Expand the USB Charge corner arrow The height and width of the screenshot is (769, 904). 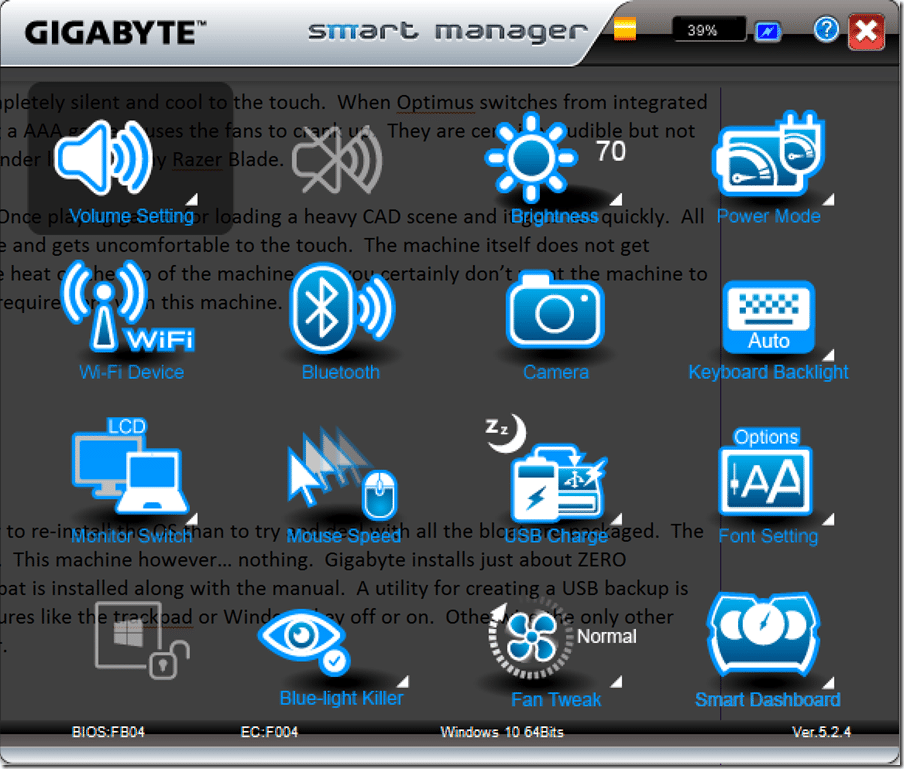coord(616,518)
